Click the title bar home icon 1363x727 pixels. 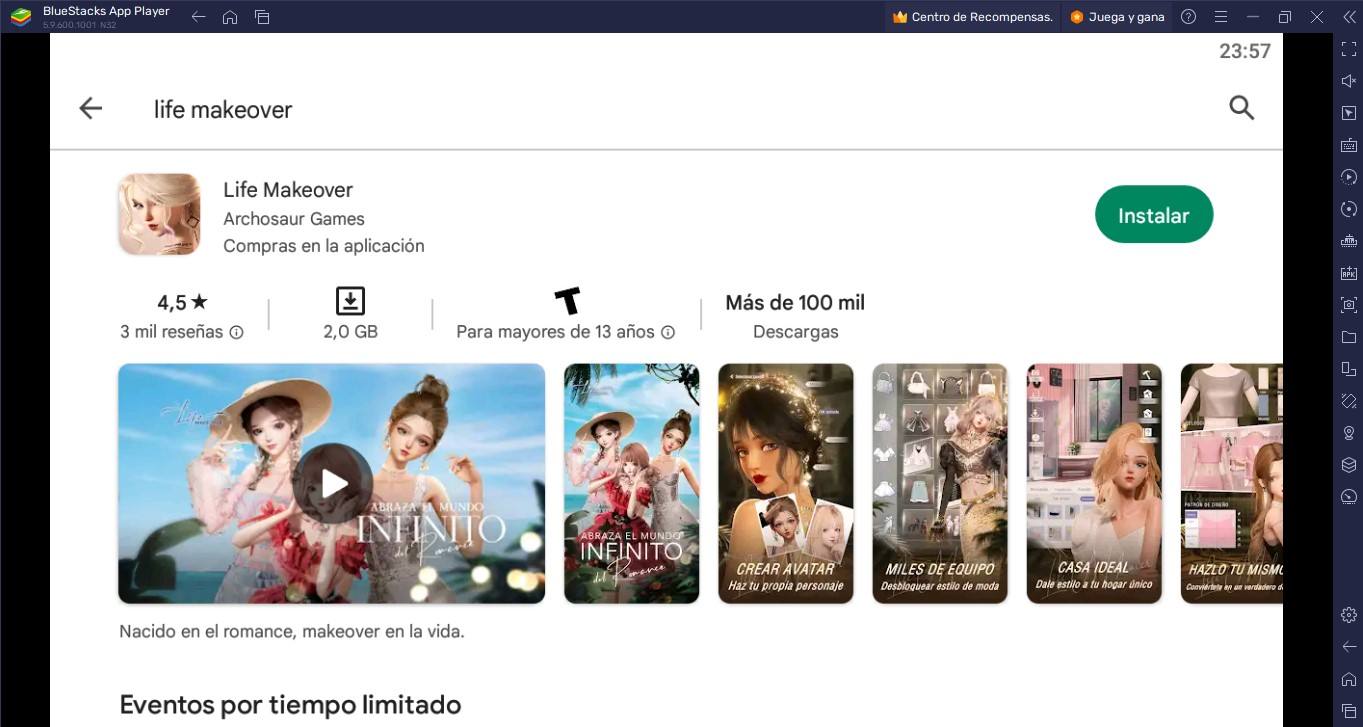(x=230, y=16)
